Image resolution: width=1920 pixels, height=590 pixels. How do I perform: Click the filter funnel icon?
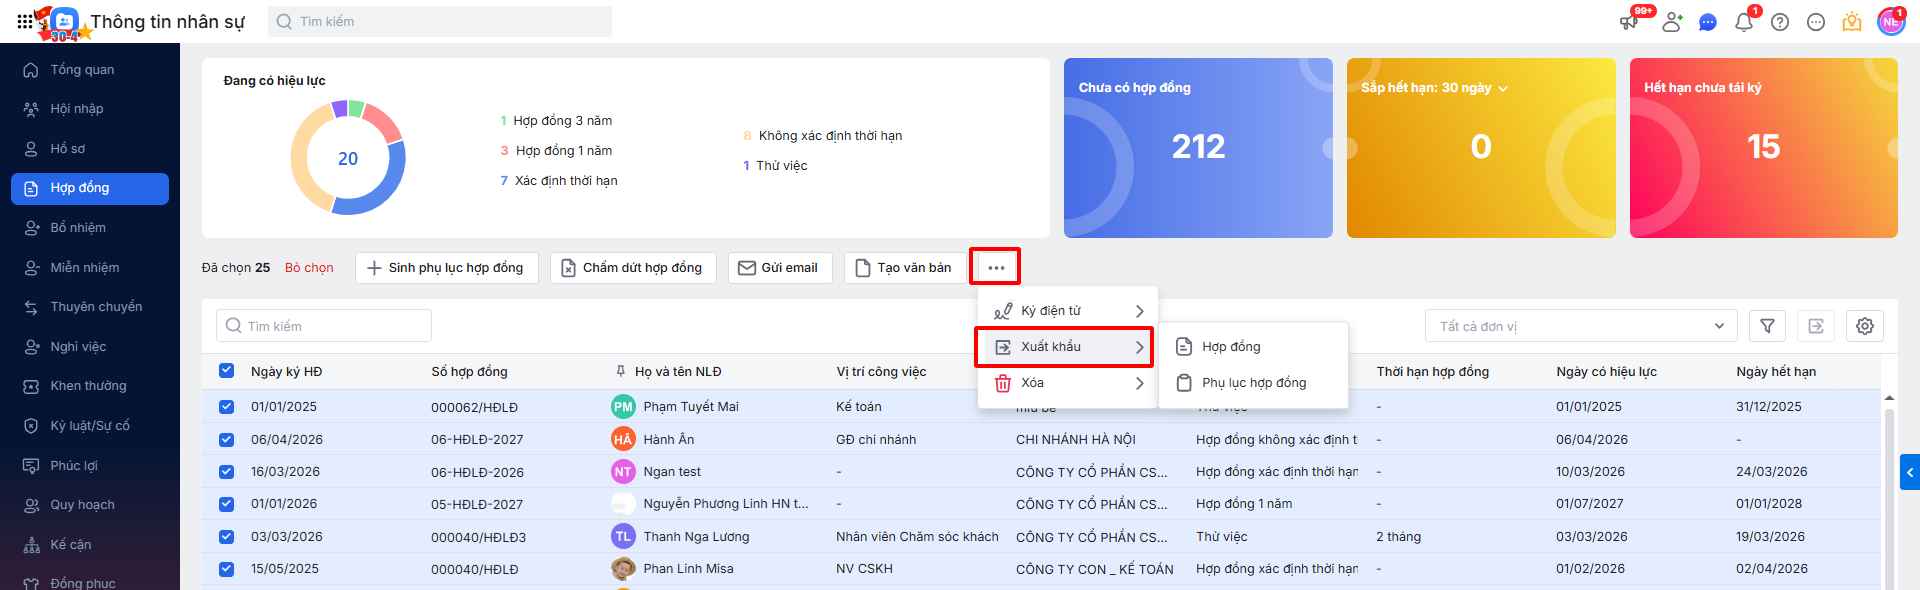(1767, 326)
